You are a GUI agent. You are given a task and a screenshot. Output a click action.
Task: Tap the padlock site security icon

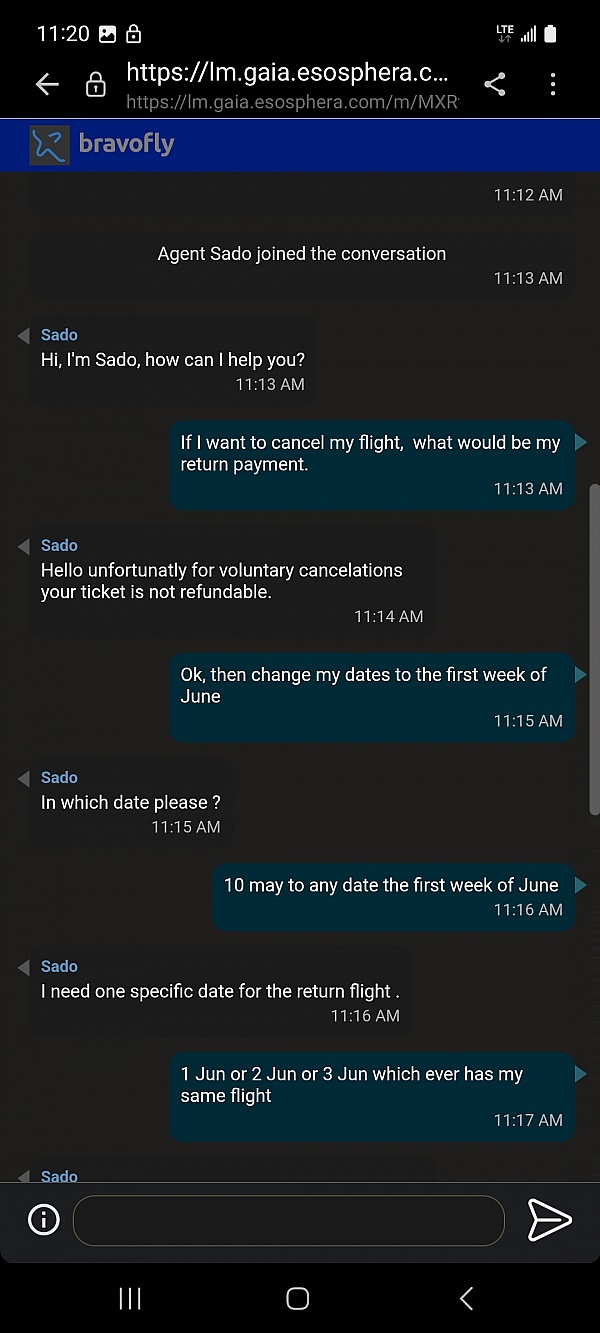96,85
